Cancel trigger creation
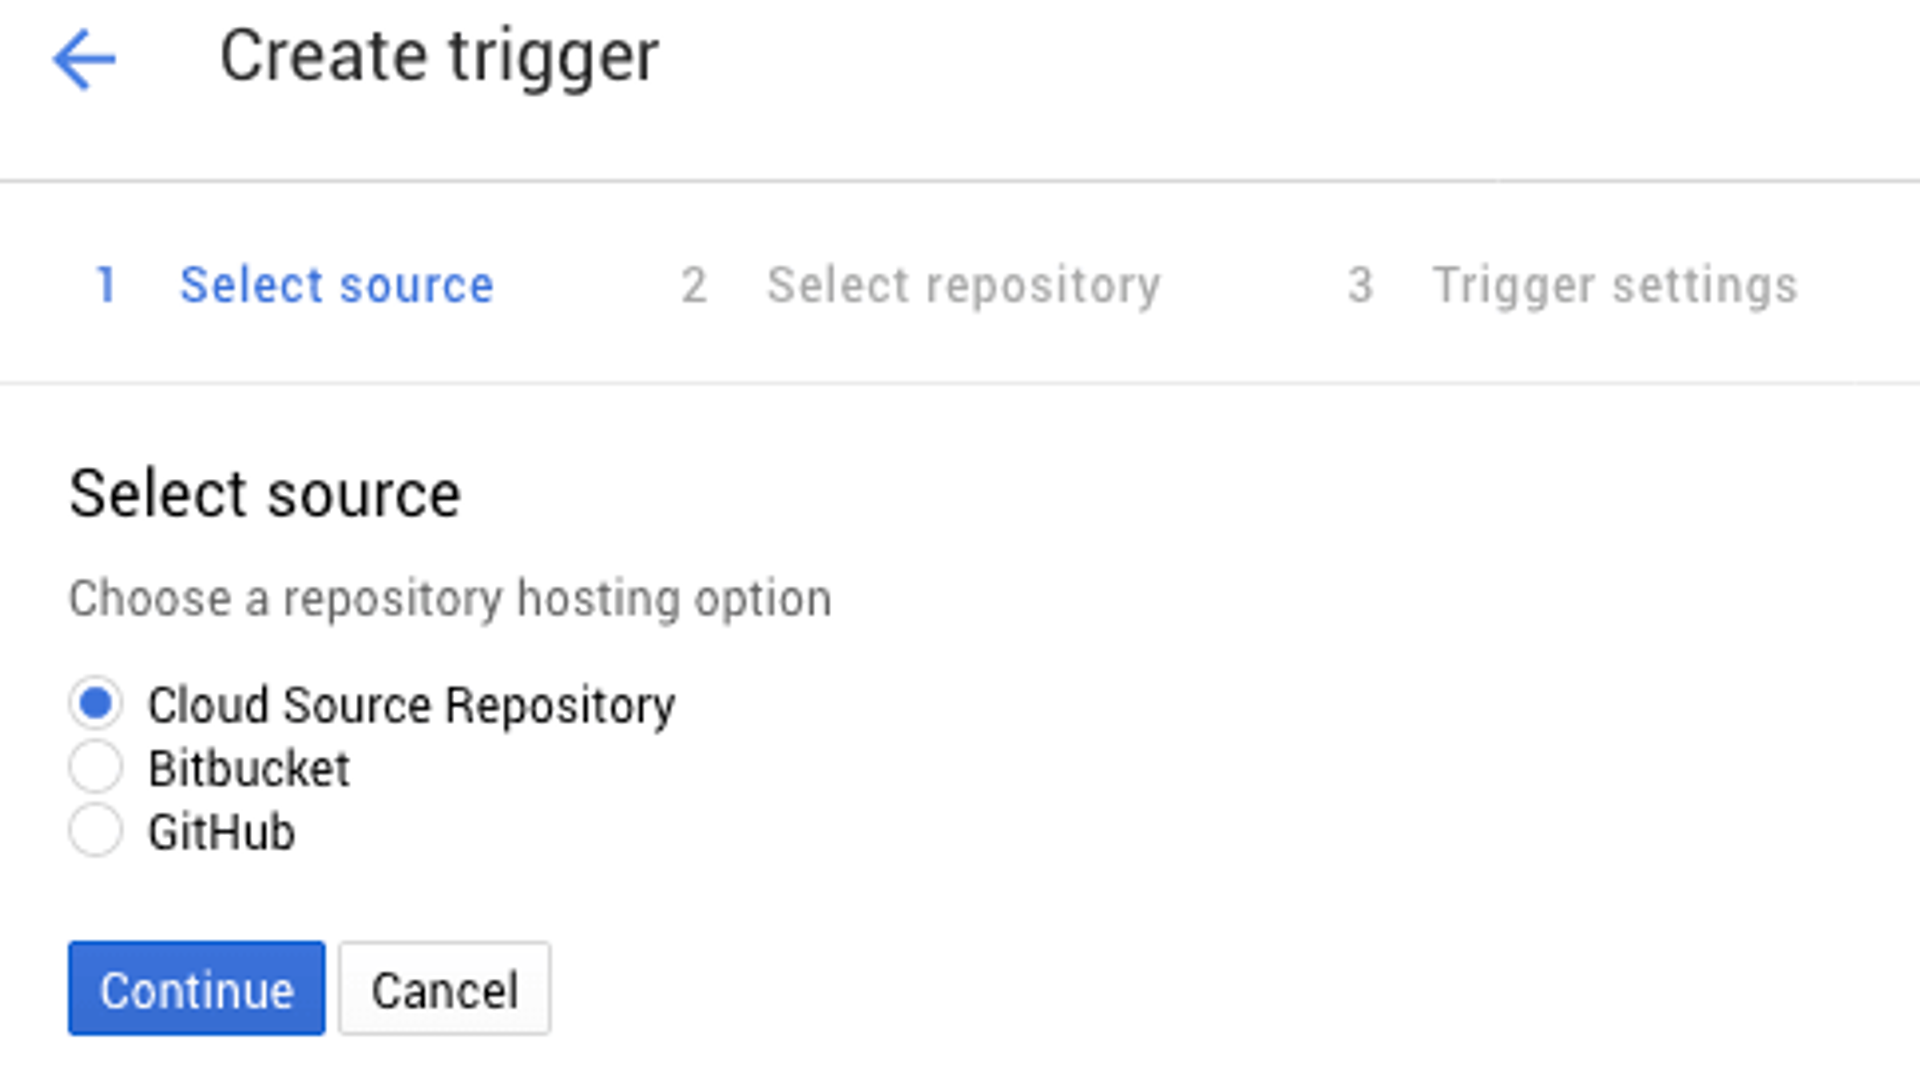The image size is (1920, 1079). 444,989
